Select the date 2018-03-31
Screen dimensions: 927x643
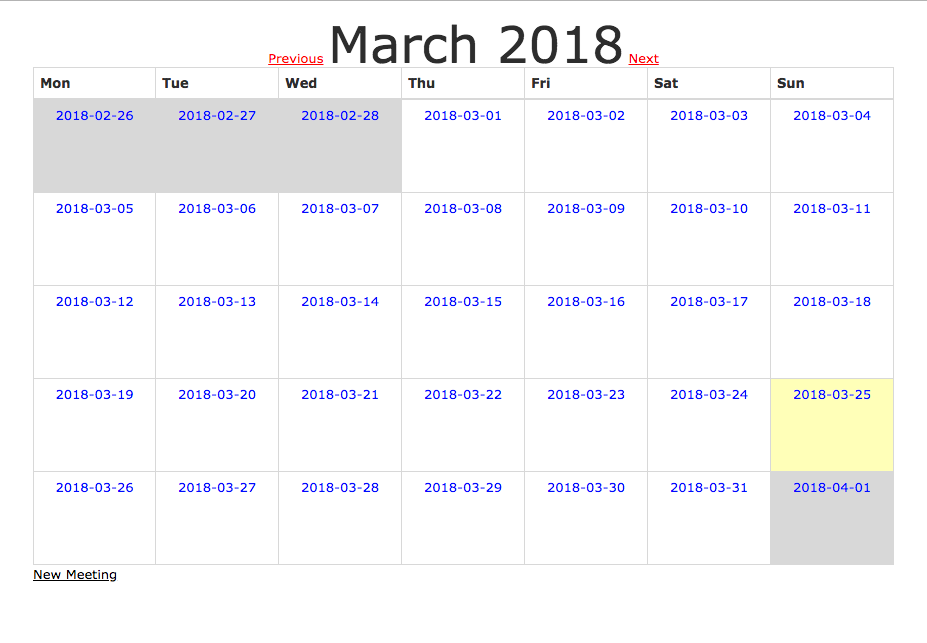[708, 487]
